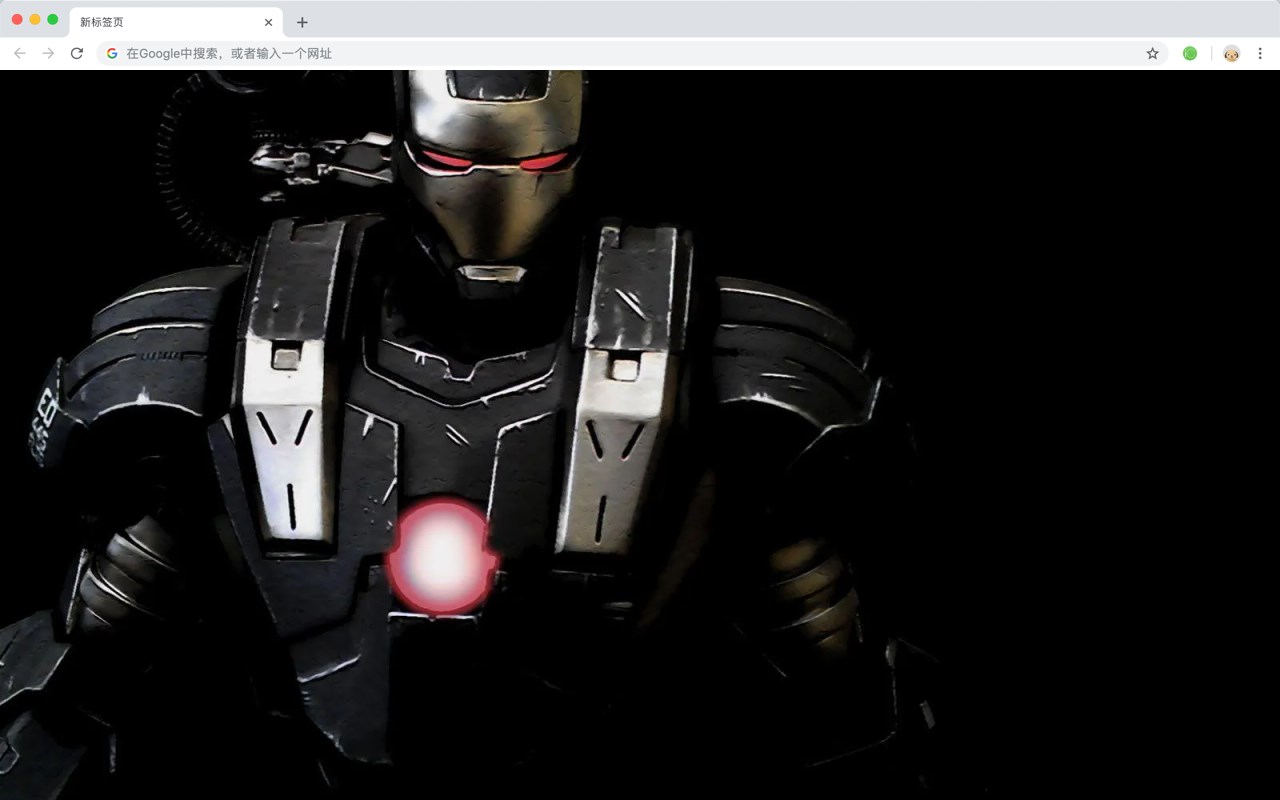Click the browser back arrow

coord(20,53)
